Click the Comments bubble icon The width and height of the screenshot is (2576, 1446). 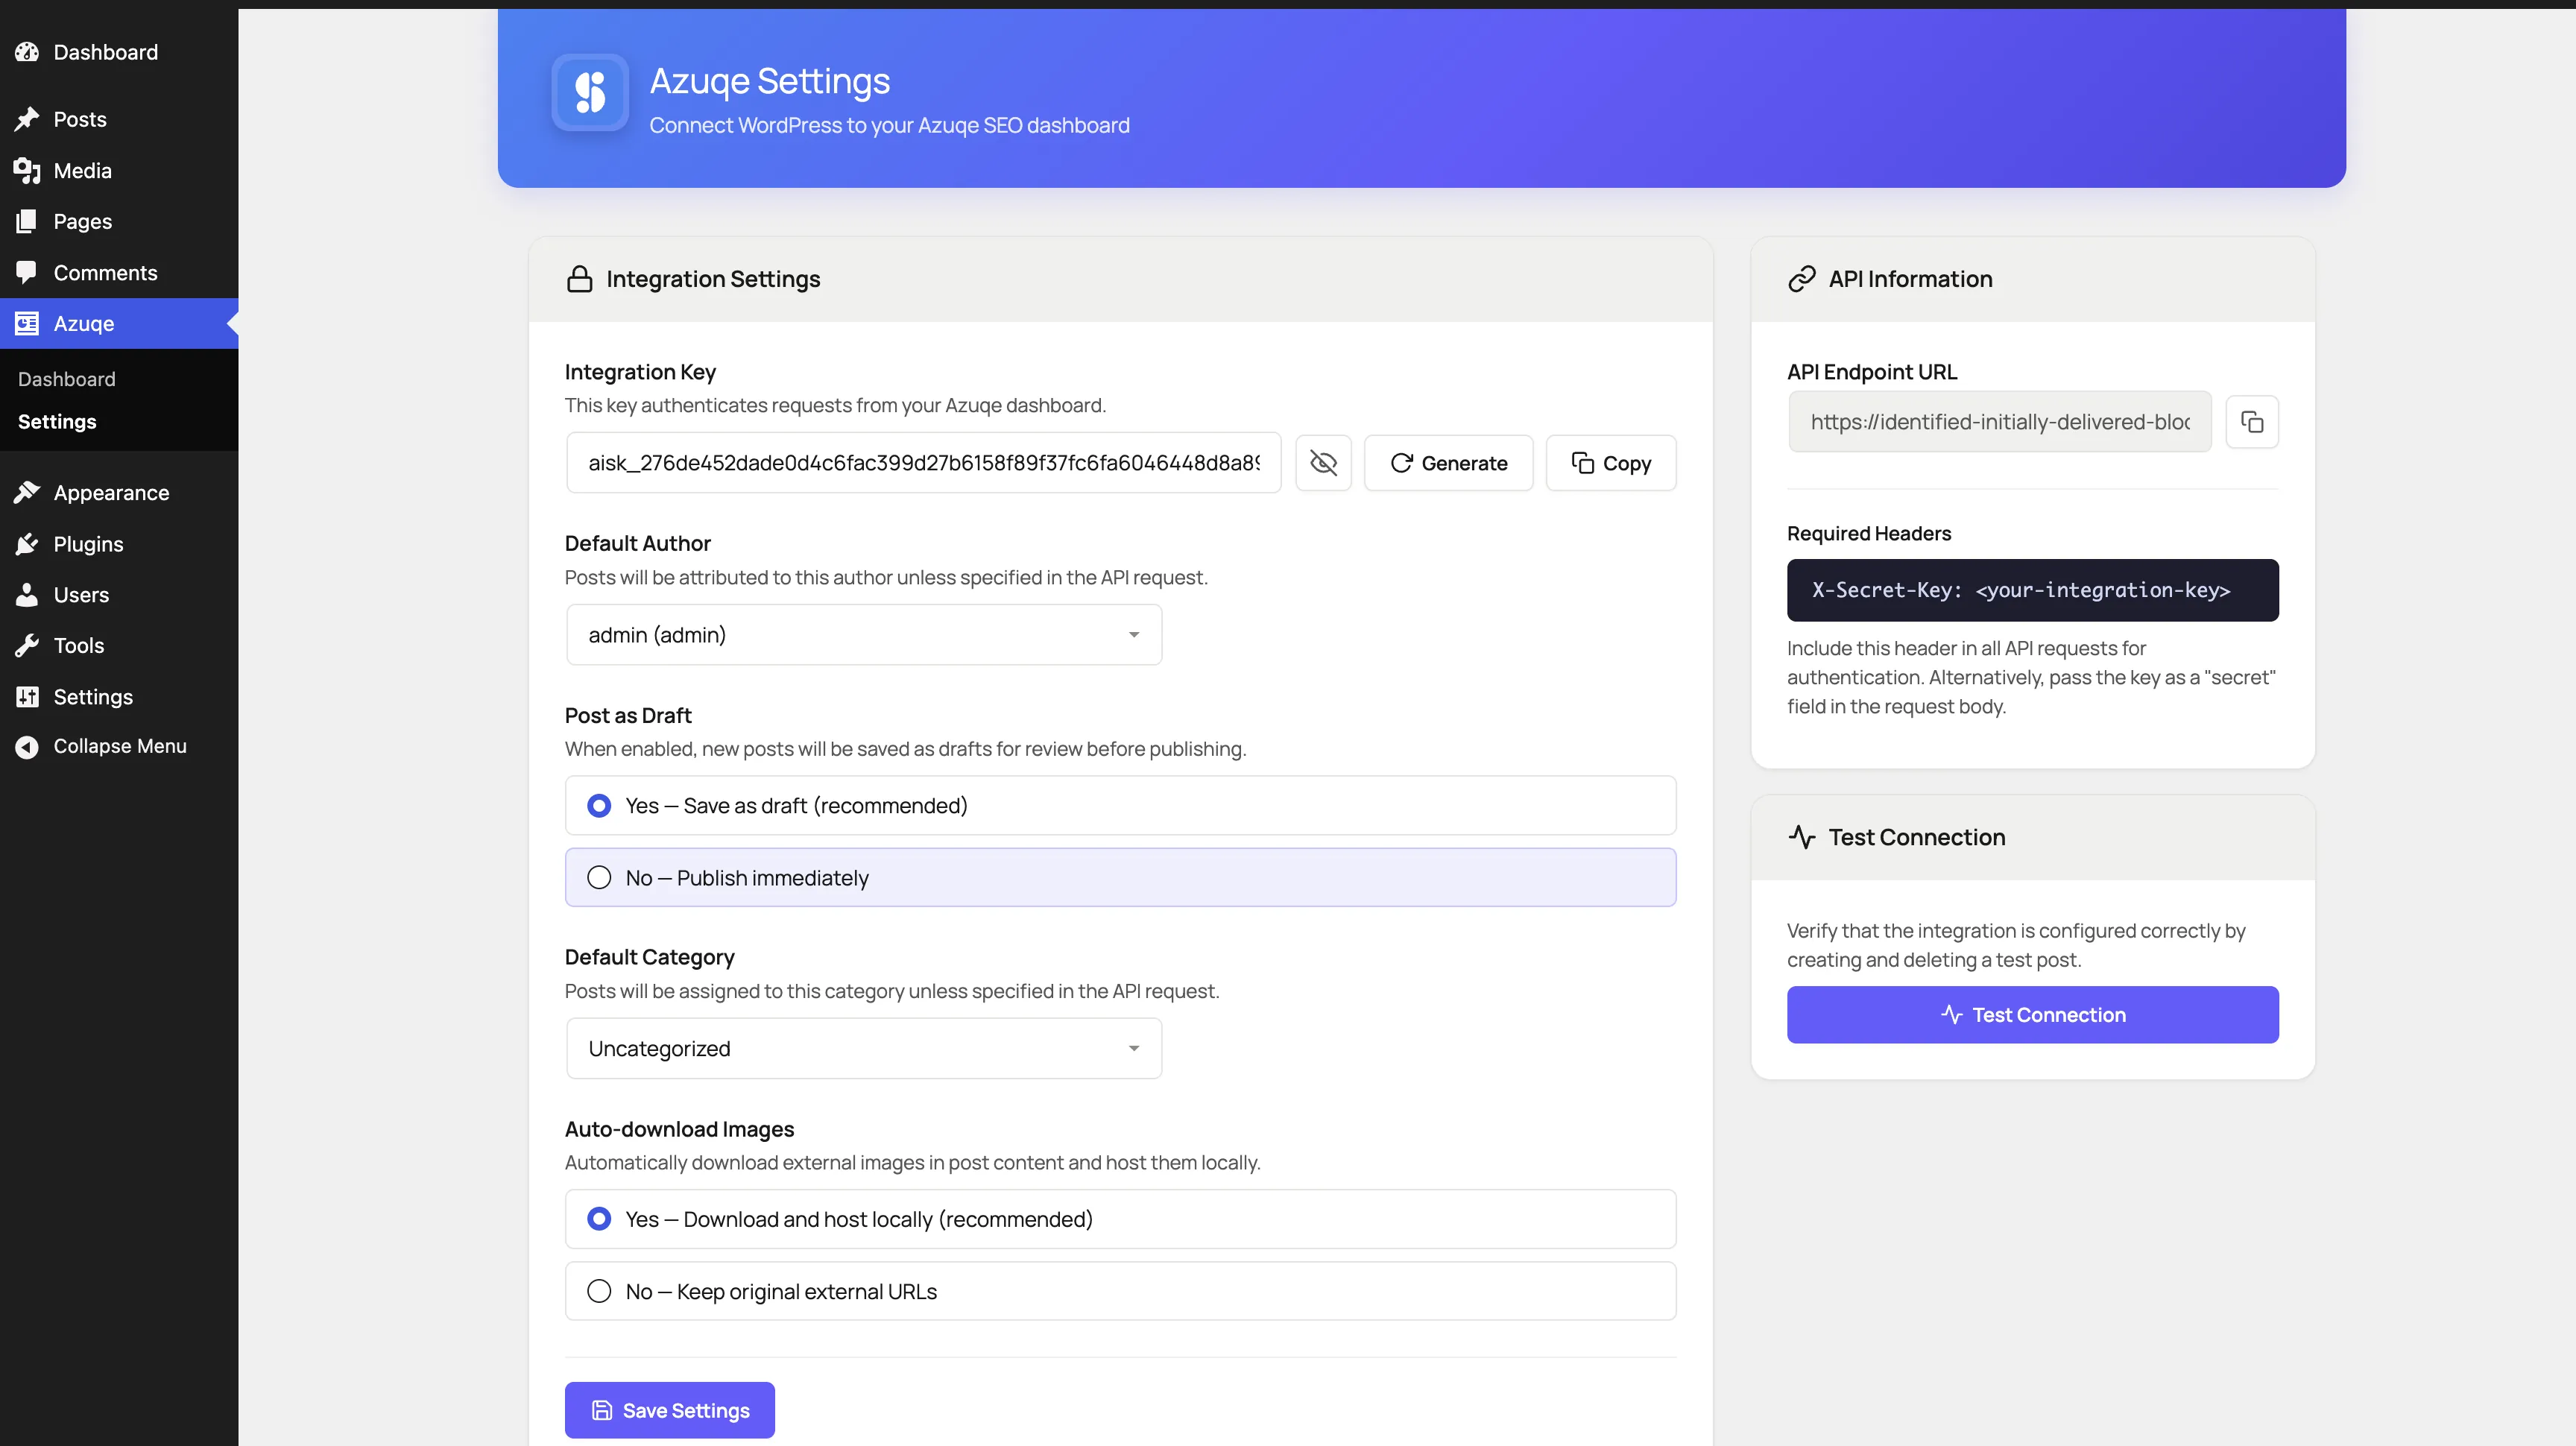pos(27,272)
